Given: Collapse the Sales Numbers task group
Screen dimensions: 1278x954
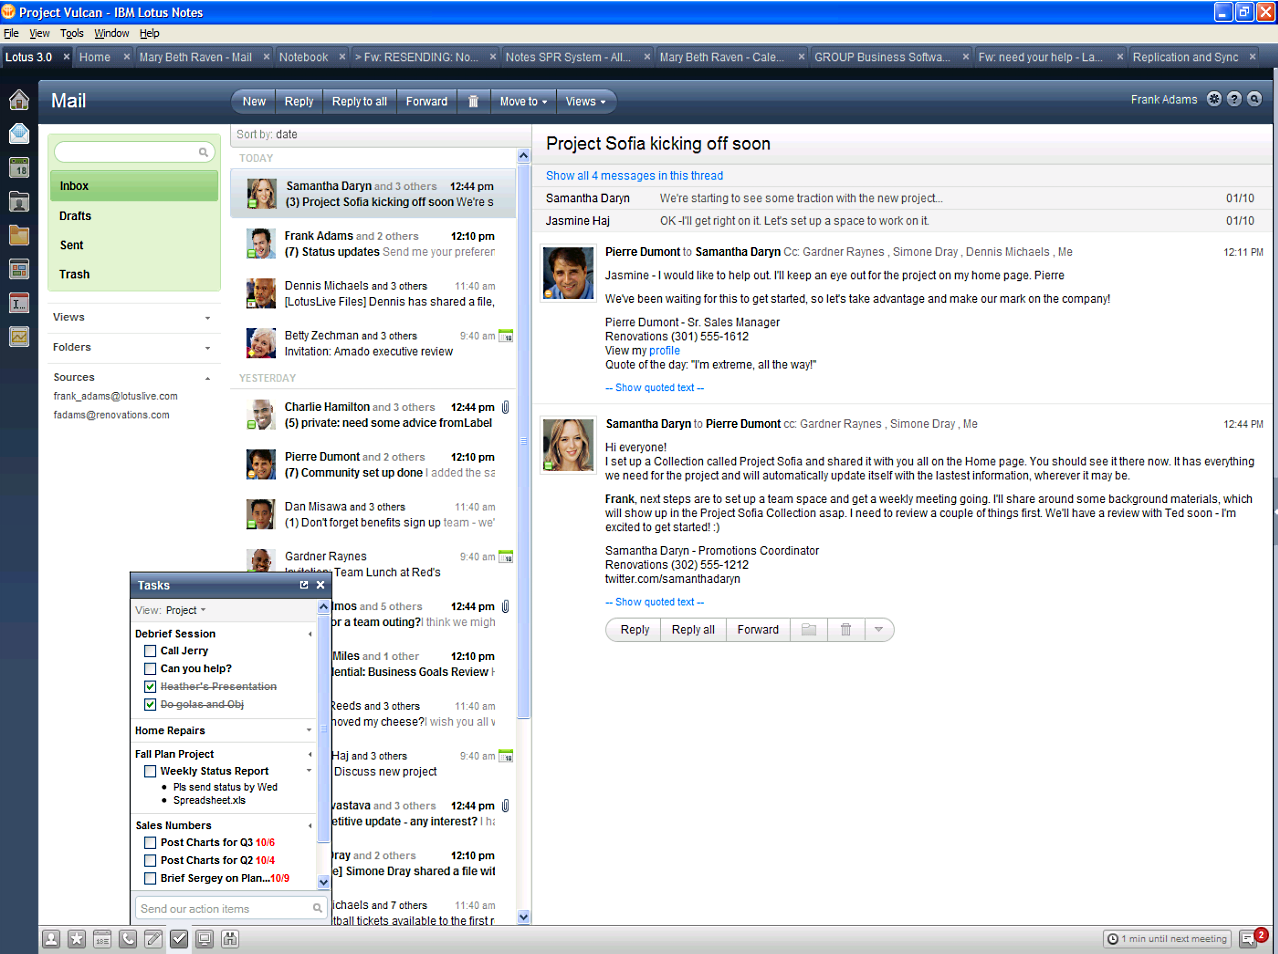Looking at the screenshot, I should point(310,825).
